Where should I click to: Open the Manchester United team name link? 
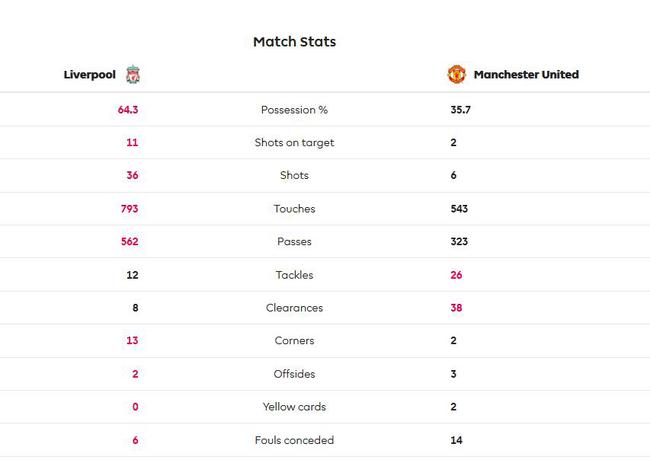coord(526,75)
